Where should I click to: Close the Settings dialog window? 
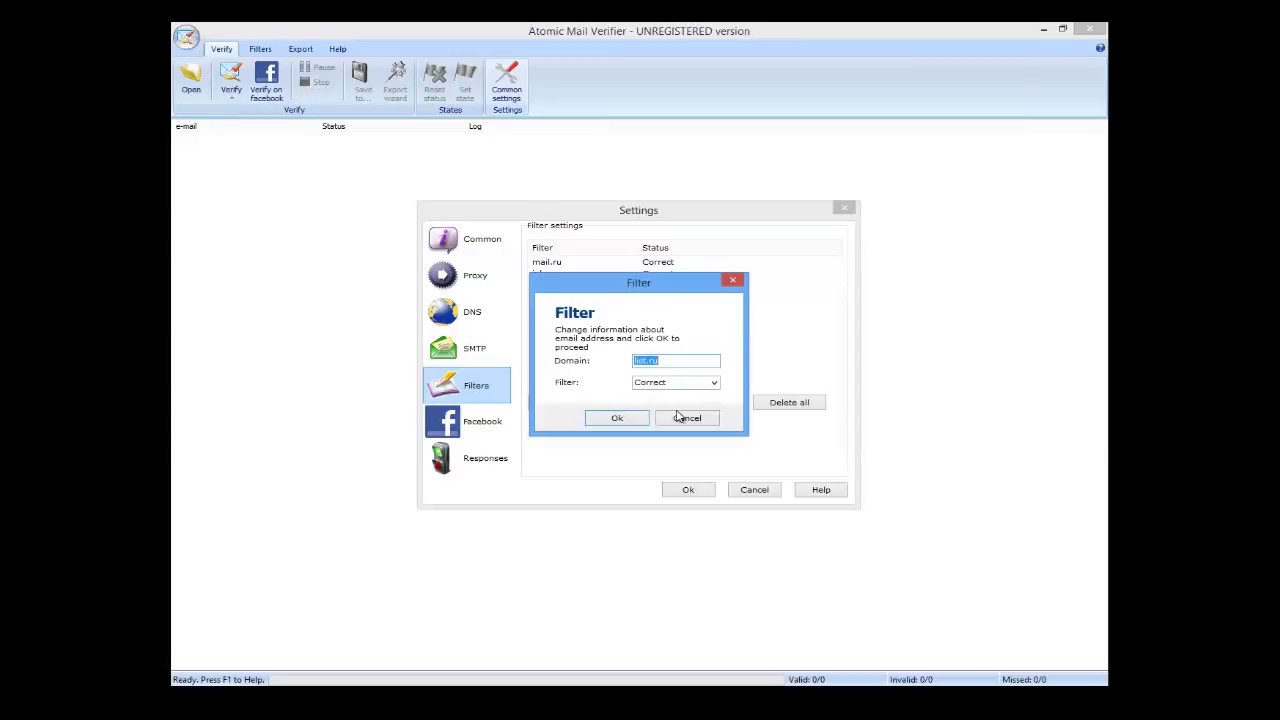pyautogui.click(x=845, y=208)
